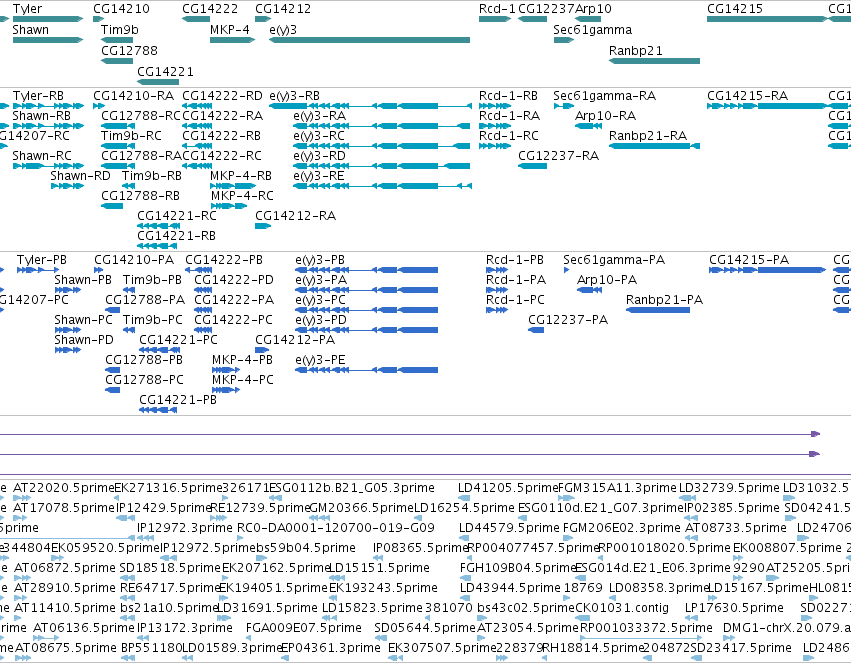Click the Rcd-1-PC protein label
This screenshot has width=851, height=663.
click(x=515, y=300)
